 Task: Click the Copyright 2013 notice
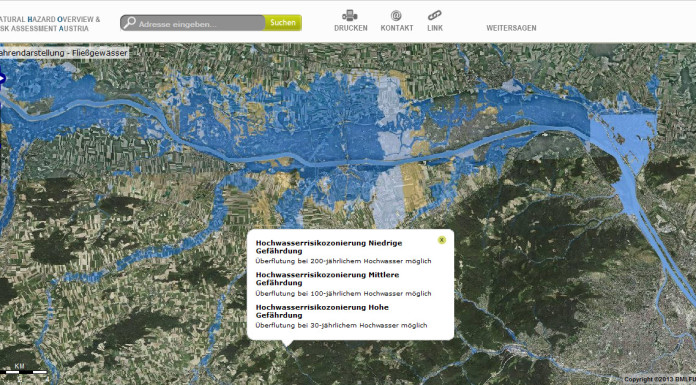(660, 379)
